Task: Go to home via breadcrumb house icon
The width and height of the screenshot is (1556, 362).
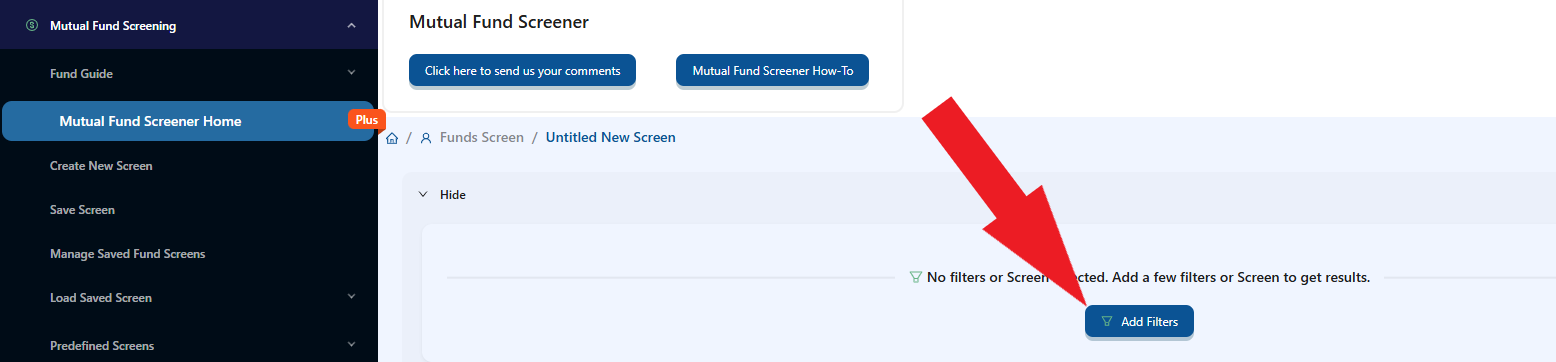Action: pyautogui.click(x=392, y=138)
